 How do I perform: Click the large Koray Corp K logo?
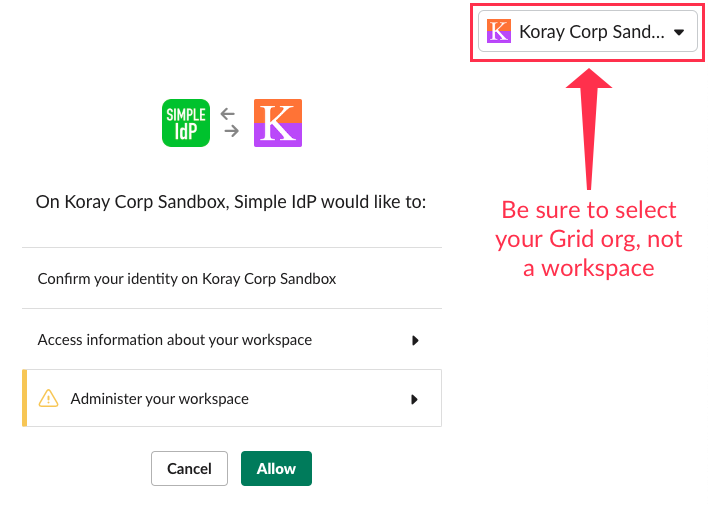[278, 123]
